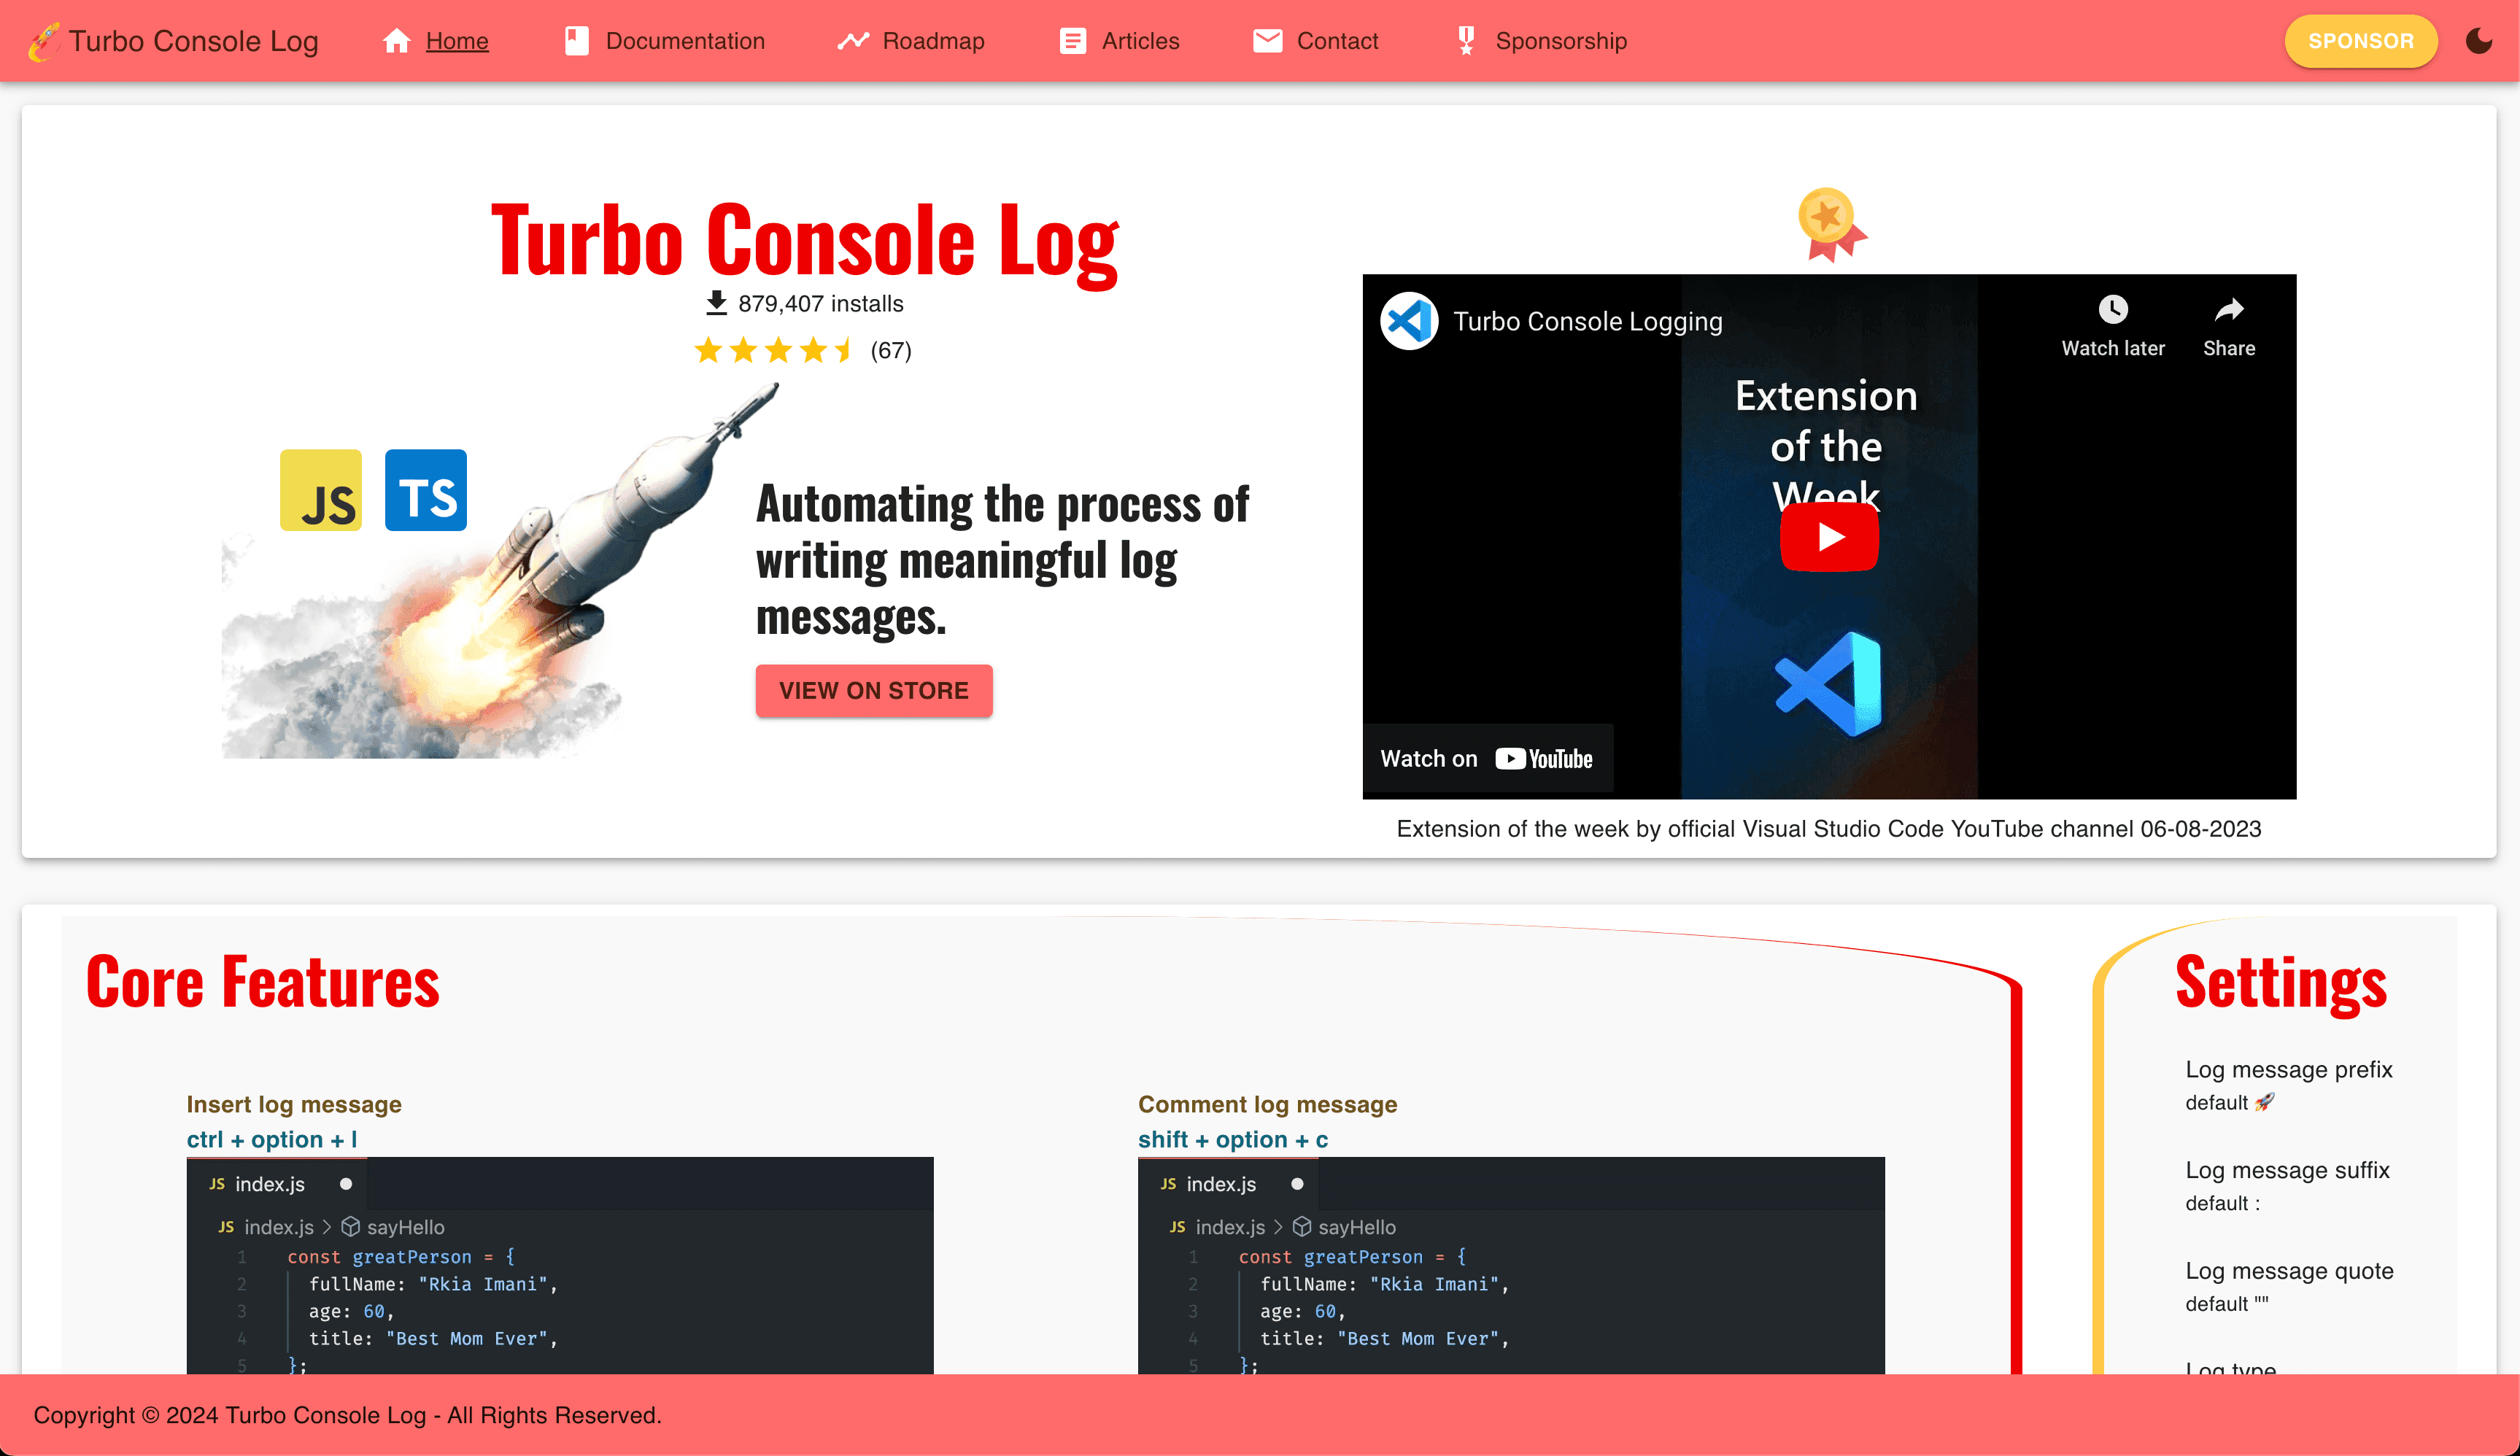
Task: Click the Roadmap trend line icon
Action: [x=853, y=41]
